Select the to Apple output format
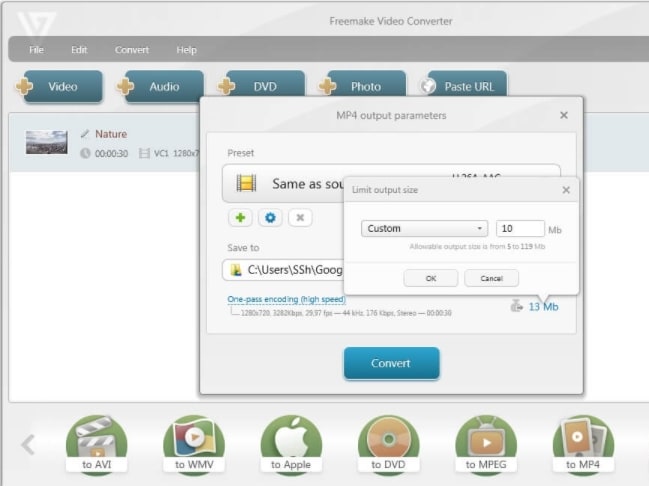This screenshot has height=486, width=649. click(291, 445)
